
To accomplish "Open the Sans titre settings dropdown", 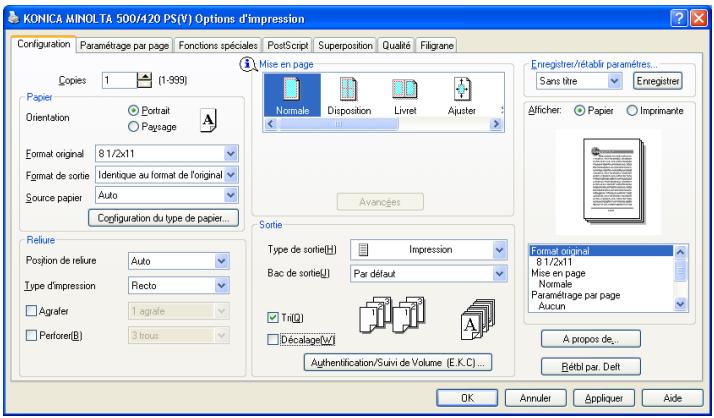I will [x=579, y=81].
